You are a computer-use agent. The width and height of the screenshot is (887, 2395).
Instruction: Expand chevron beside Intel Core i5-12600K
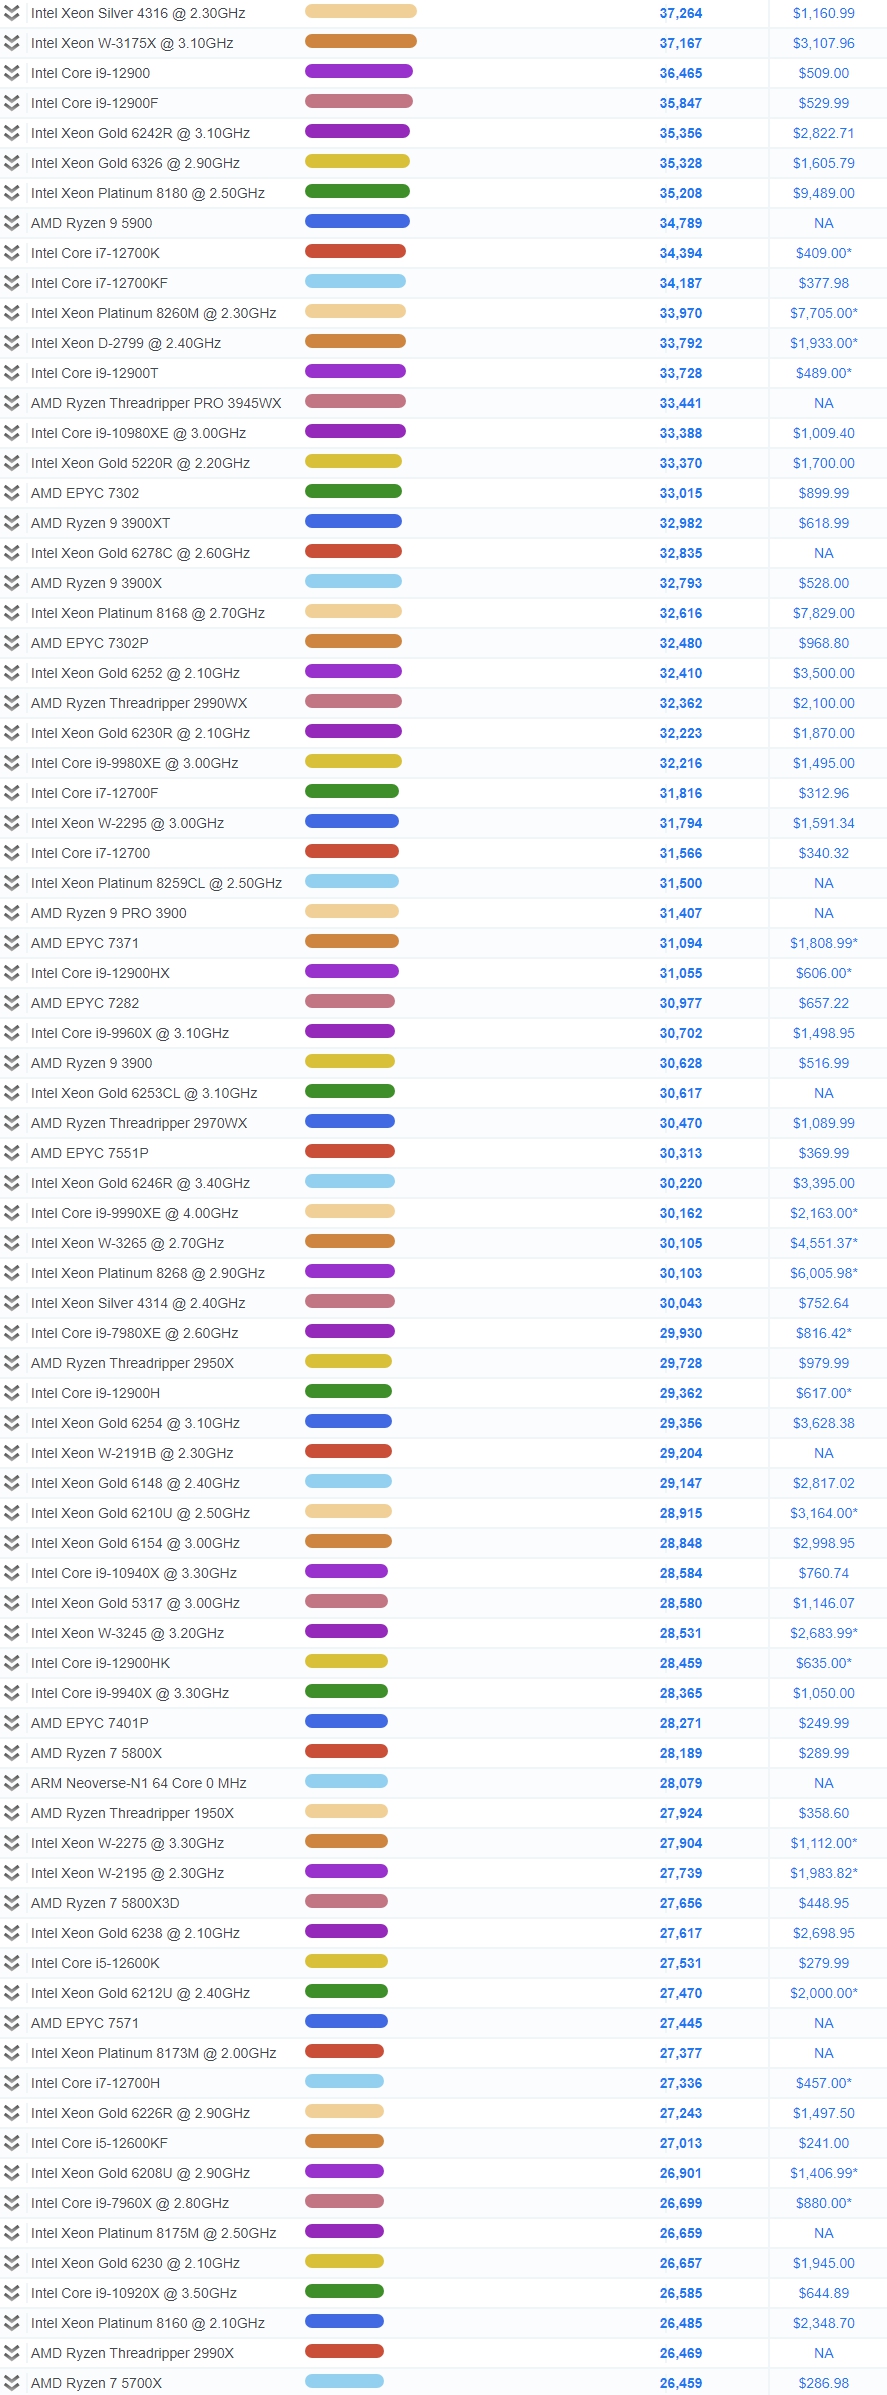click(11, 1963)
